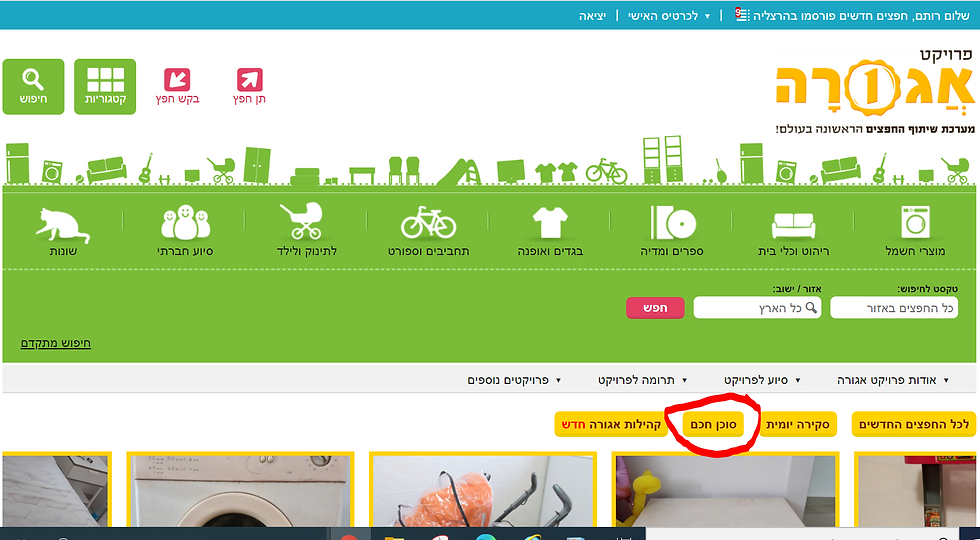
Task: Select the 'מוצרי חשמל' washing machine category
Action: [x=915, y=230]
